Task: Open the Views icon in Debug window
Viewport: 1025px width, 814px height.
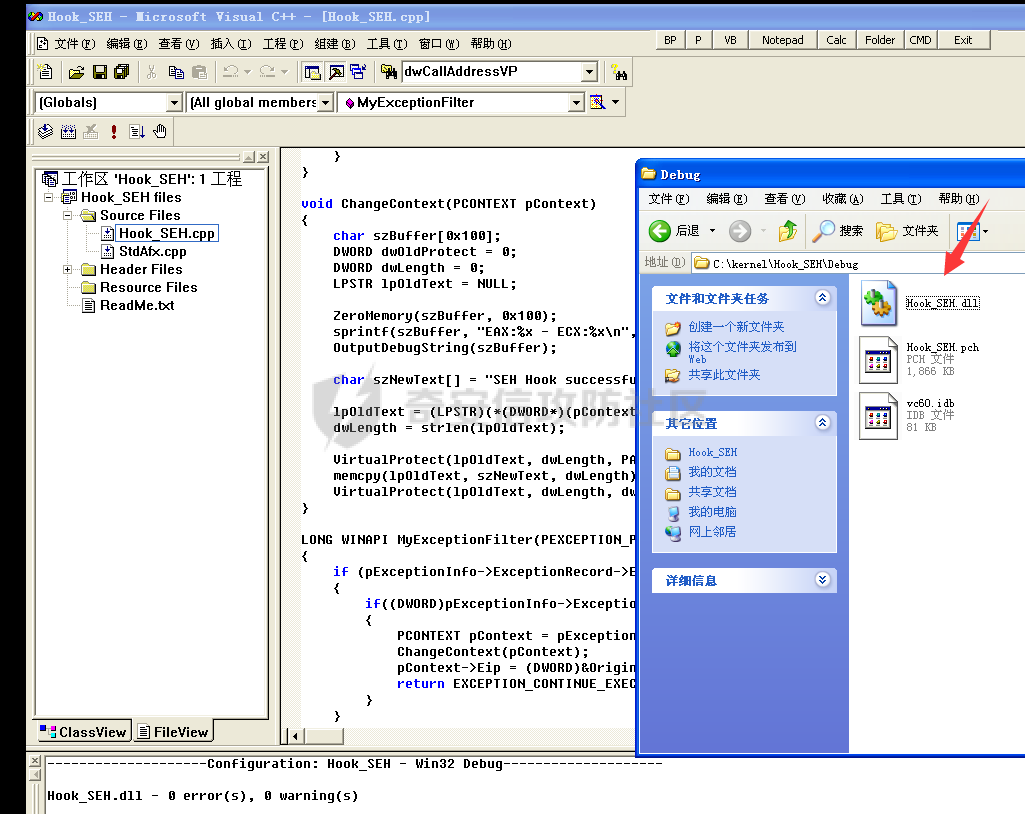Action: (x=967, y=231)
